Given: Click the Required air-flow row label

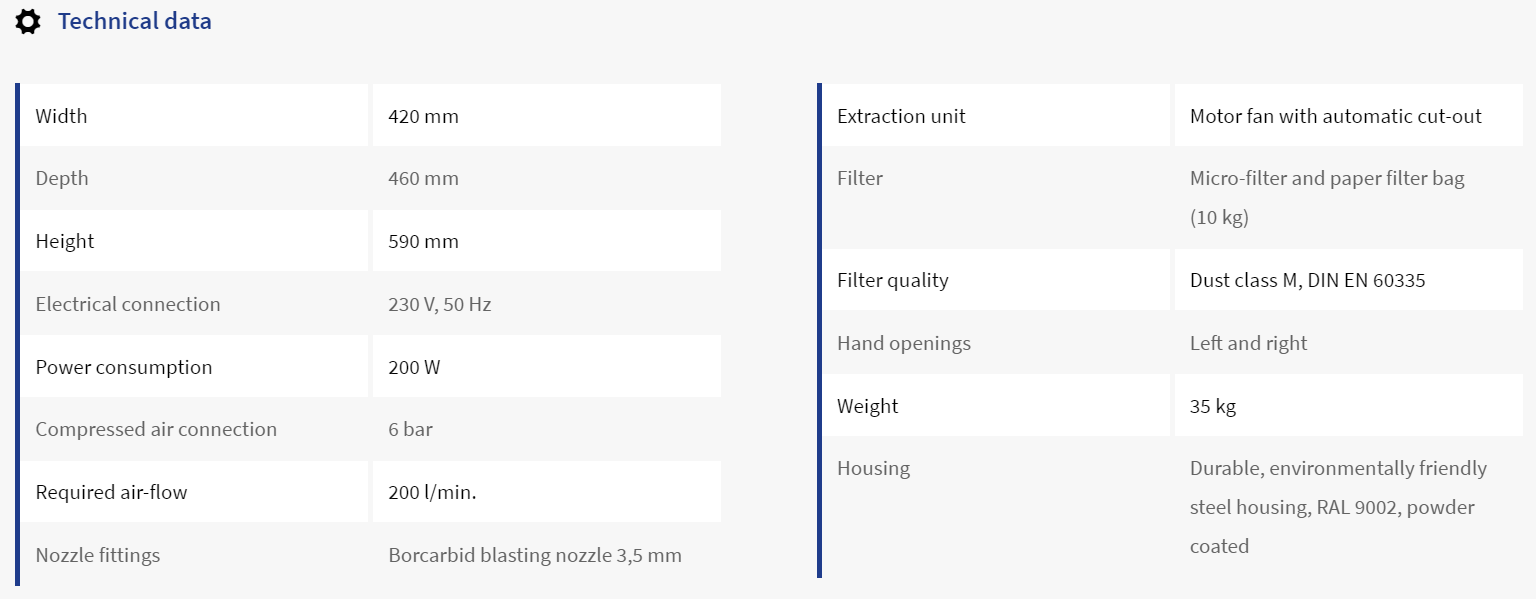Looking at the screenshot, I should click(111, 492).
